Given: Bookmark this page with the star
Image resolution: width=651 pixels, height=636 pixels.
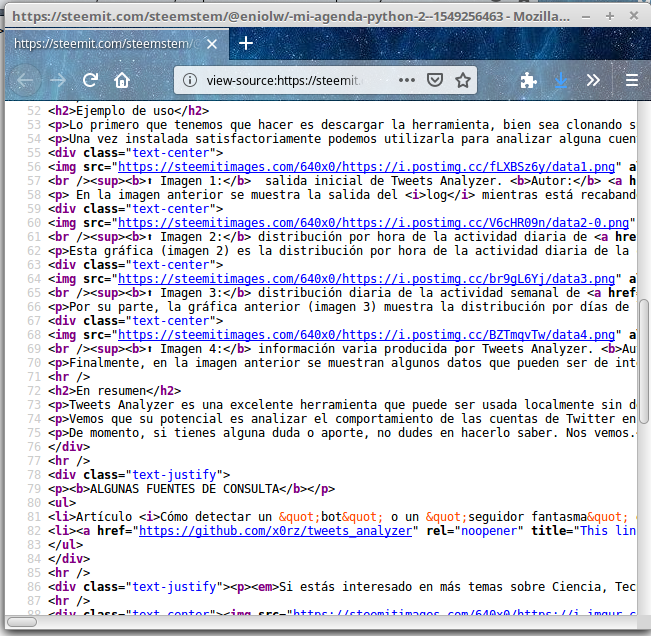Looking at the screenshot, I should pos(463,80).
